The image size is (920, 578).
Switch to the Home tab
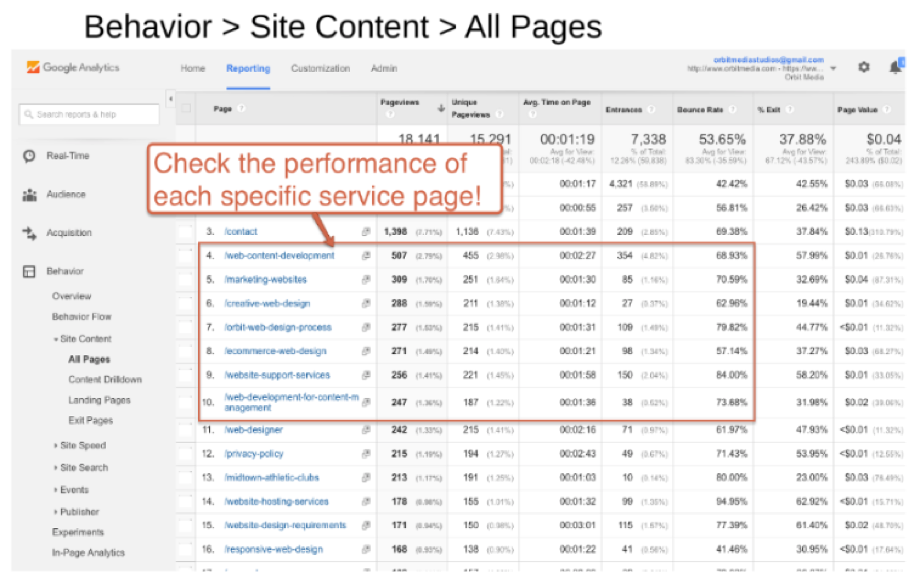tap(192, 69)
